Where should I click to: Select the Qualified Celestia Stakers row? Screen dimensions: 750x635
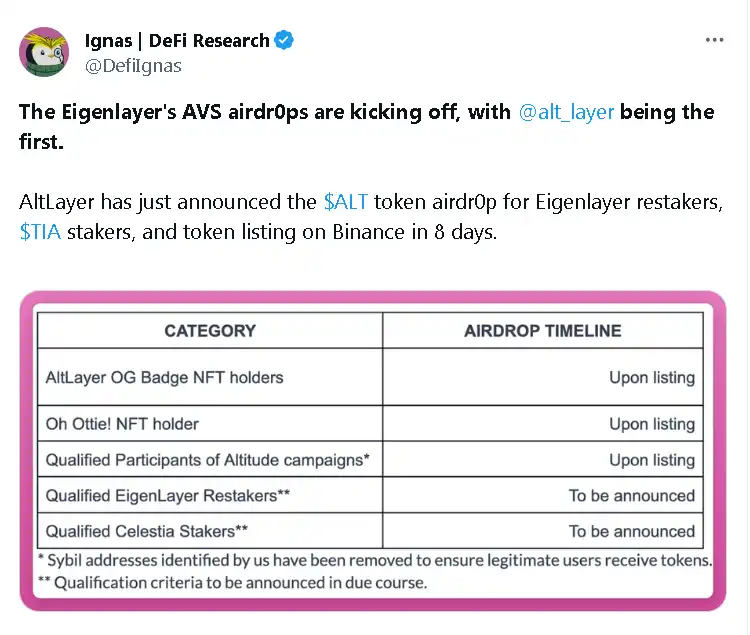coord(161,531)
